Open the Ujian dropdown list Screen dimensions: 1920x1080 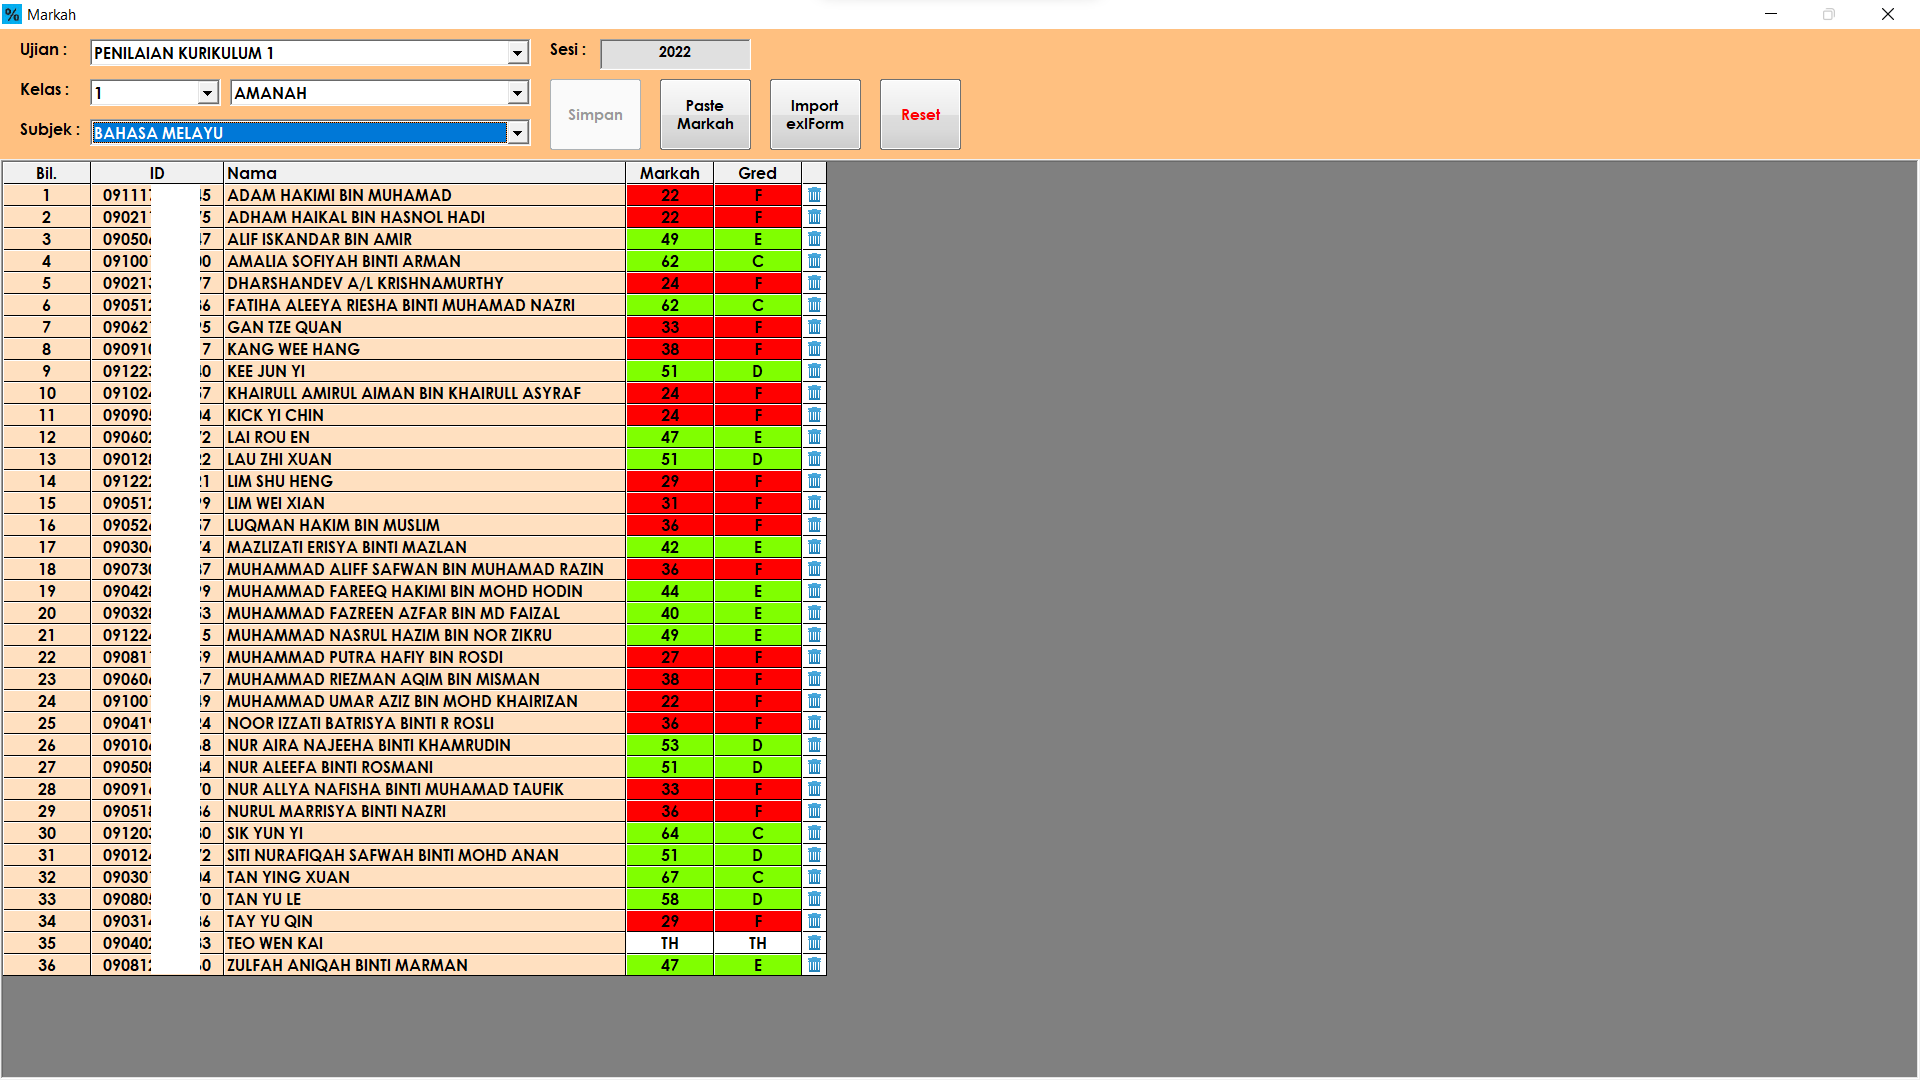click(x=517, y=53)
